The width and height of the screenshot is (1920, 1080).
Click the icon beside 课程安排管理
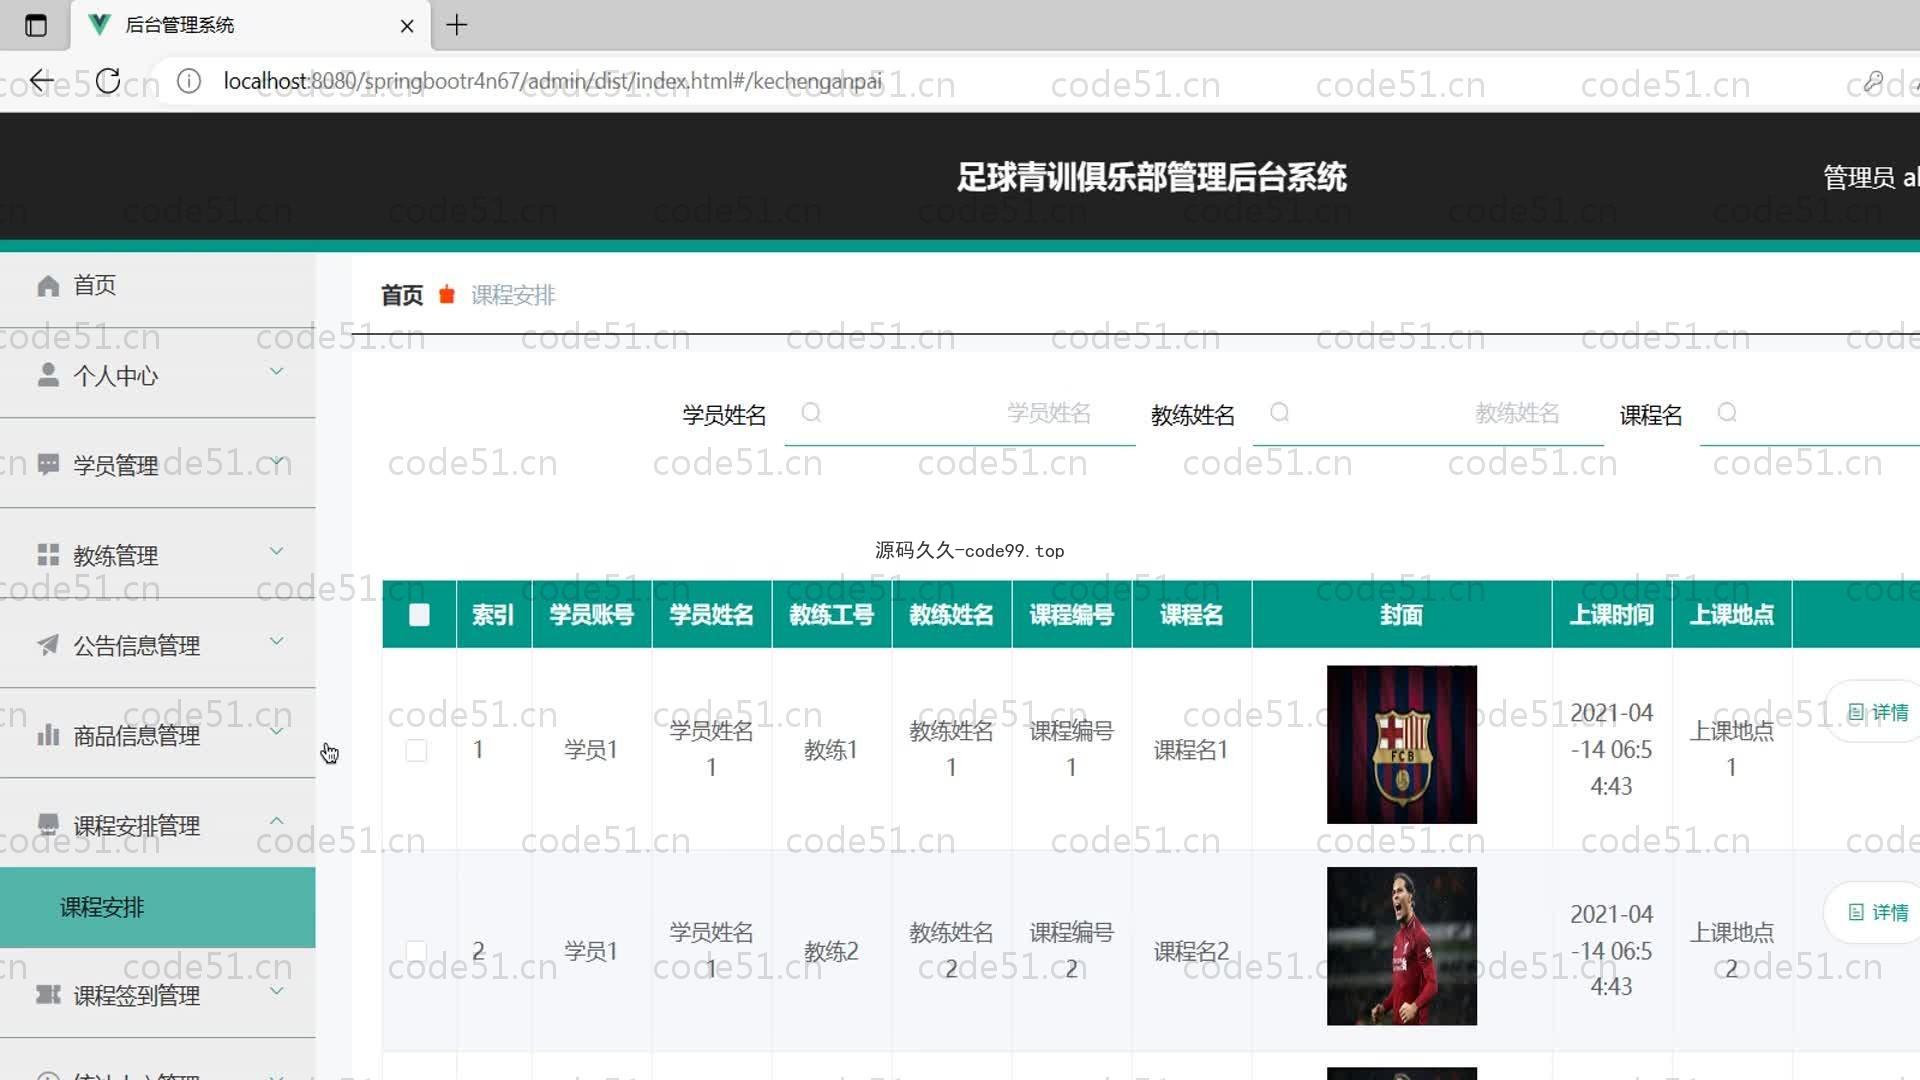pos(48,825)
